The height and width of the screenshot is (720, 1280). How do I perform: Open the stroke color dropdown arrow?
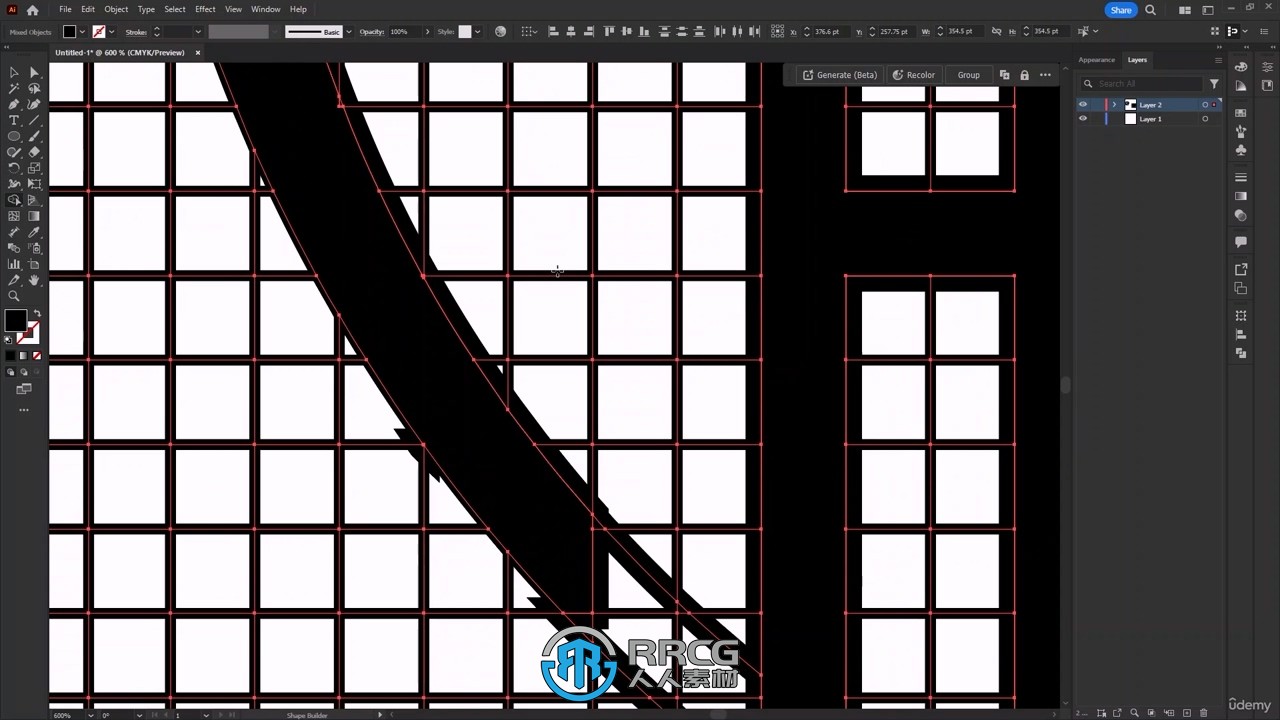pos(112,32)
